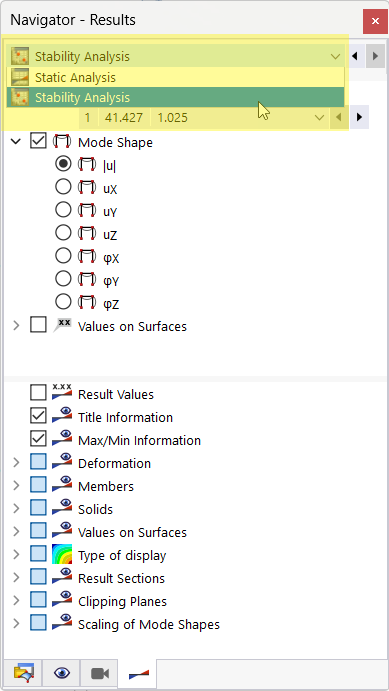Select the |u| radio button
The width and height of the screenshot is (389, 691).
pyautogui.click(x=63, y=164)
